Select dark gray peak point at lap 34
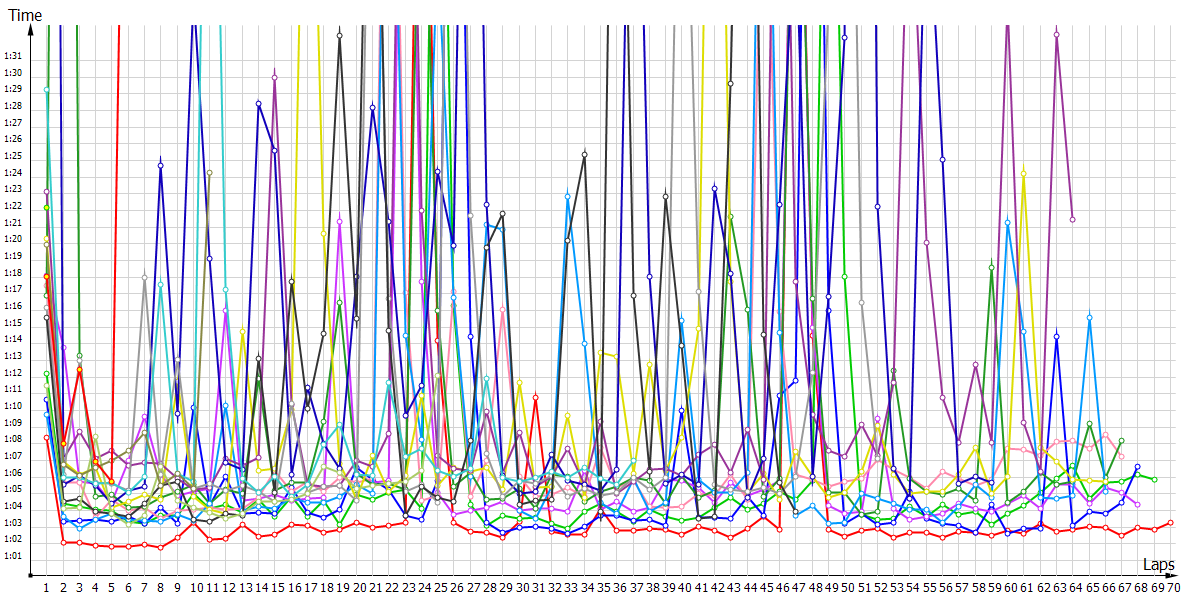1200x600 pixels. tap(584, 154)
